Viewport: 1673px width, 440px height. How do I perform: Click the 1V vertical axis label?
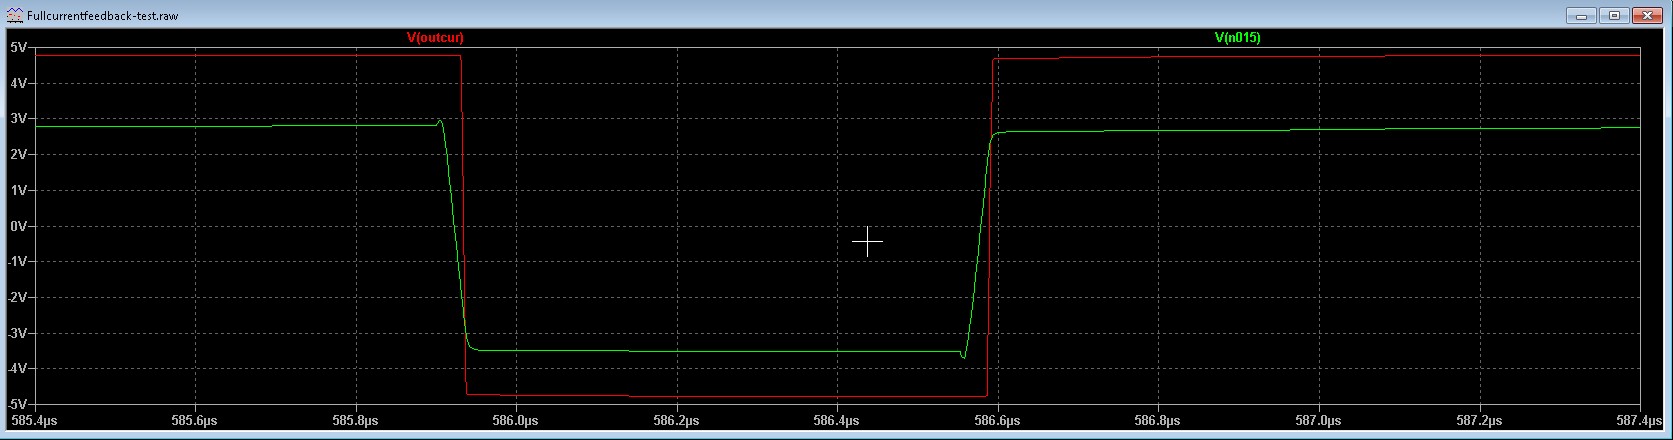click(19, 190)
